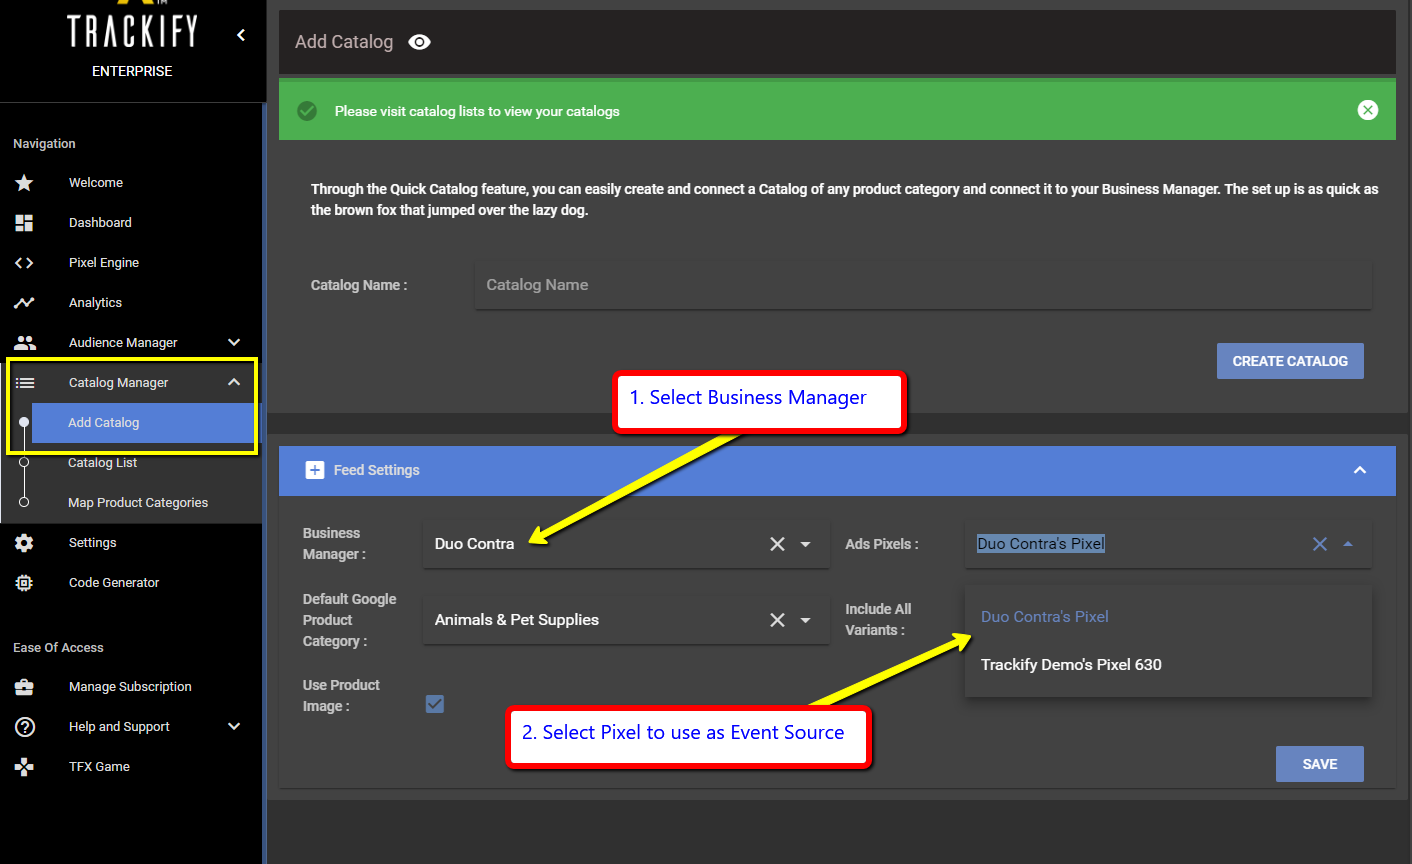Click the Code Generator chip icon

[24, 583]
